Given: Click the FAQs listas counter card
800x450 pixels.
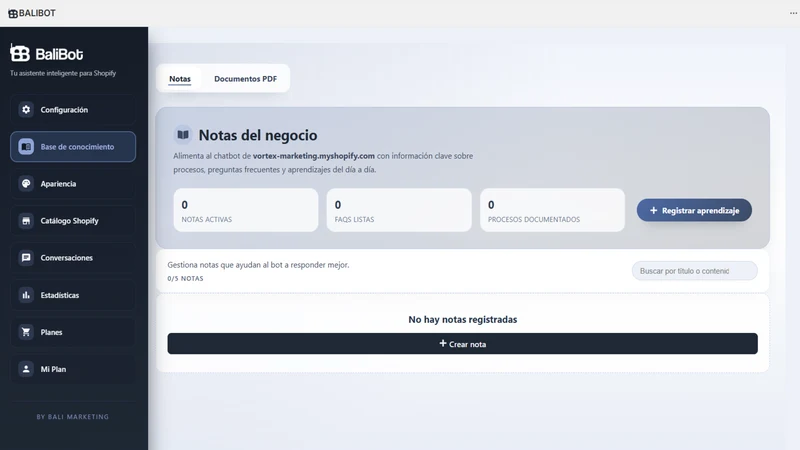Looking at the screenshot, I should click(399, 210).
